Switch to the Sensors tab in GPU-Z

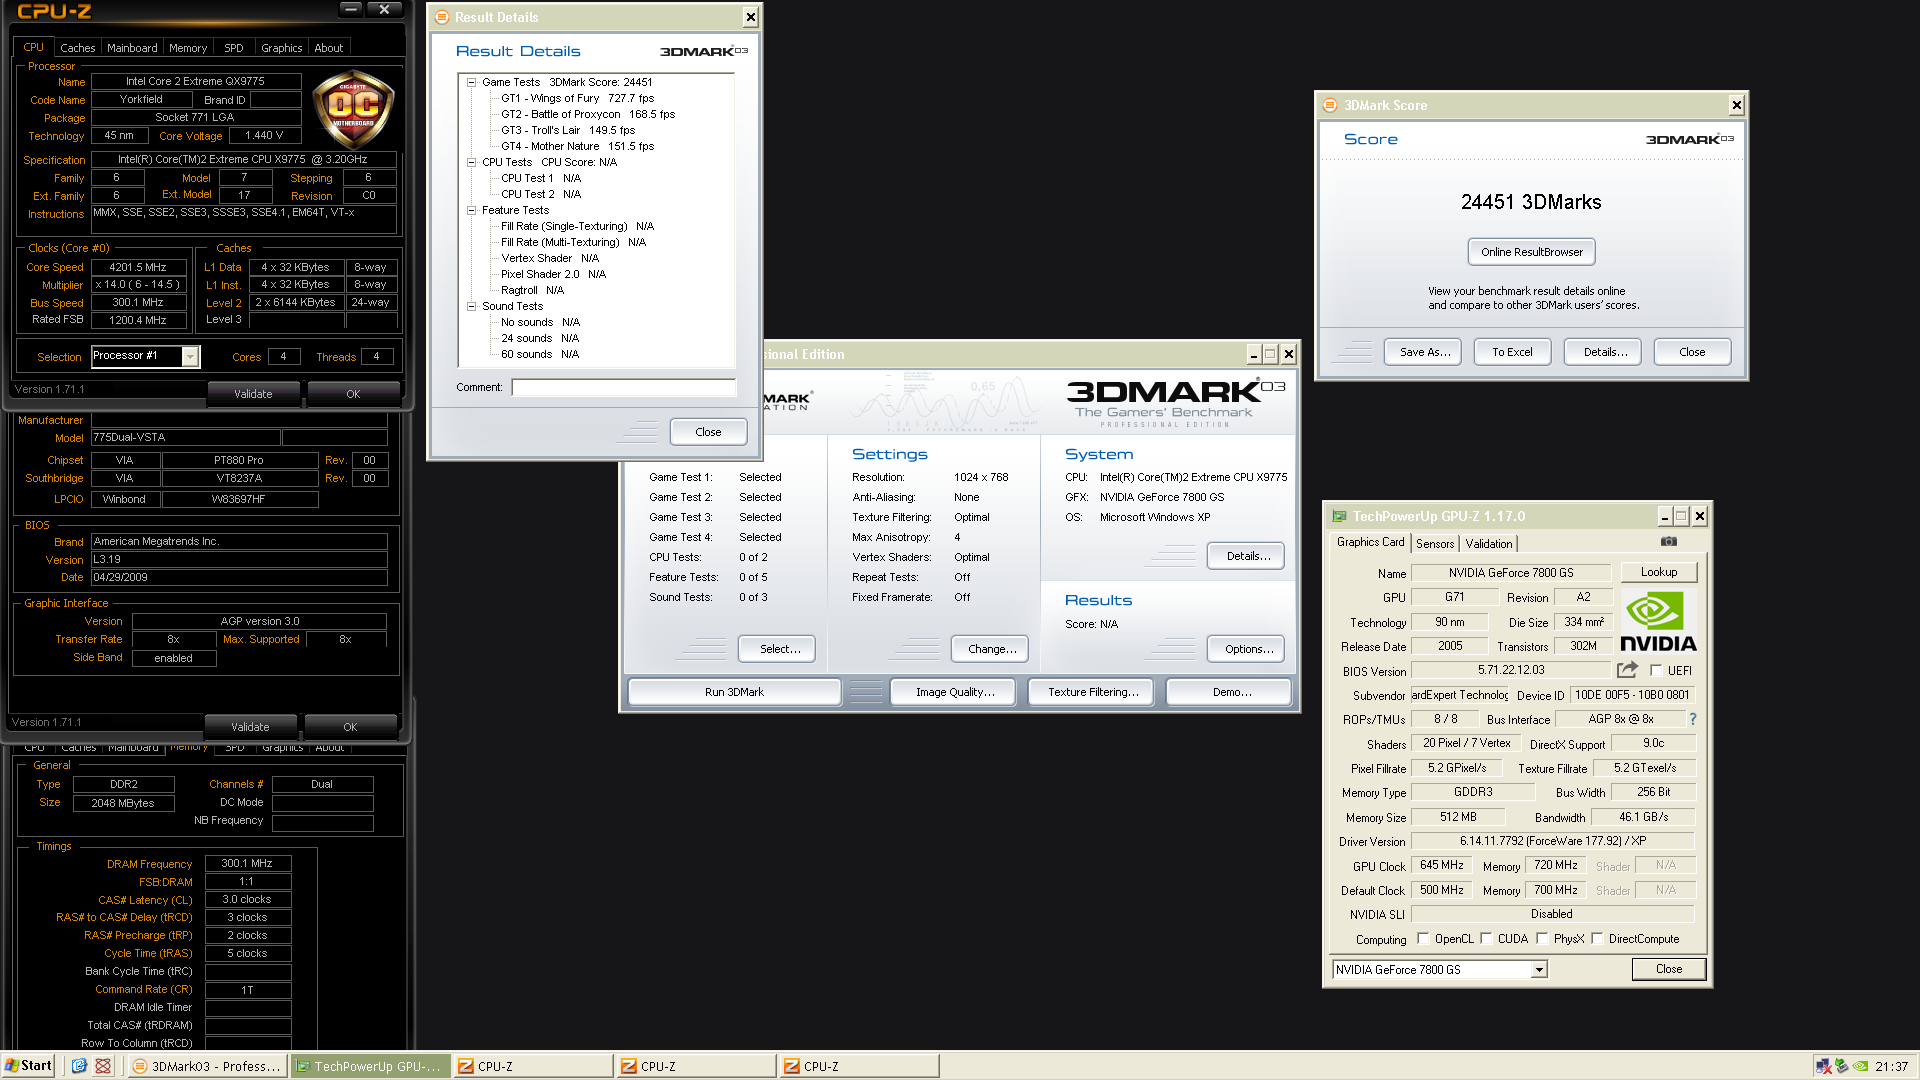coord(1434,543)
